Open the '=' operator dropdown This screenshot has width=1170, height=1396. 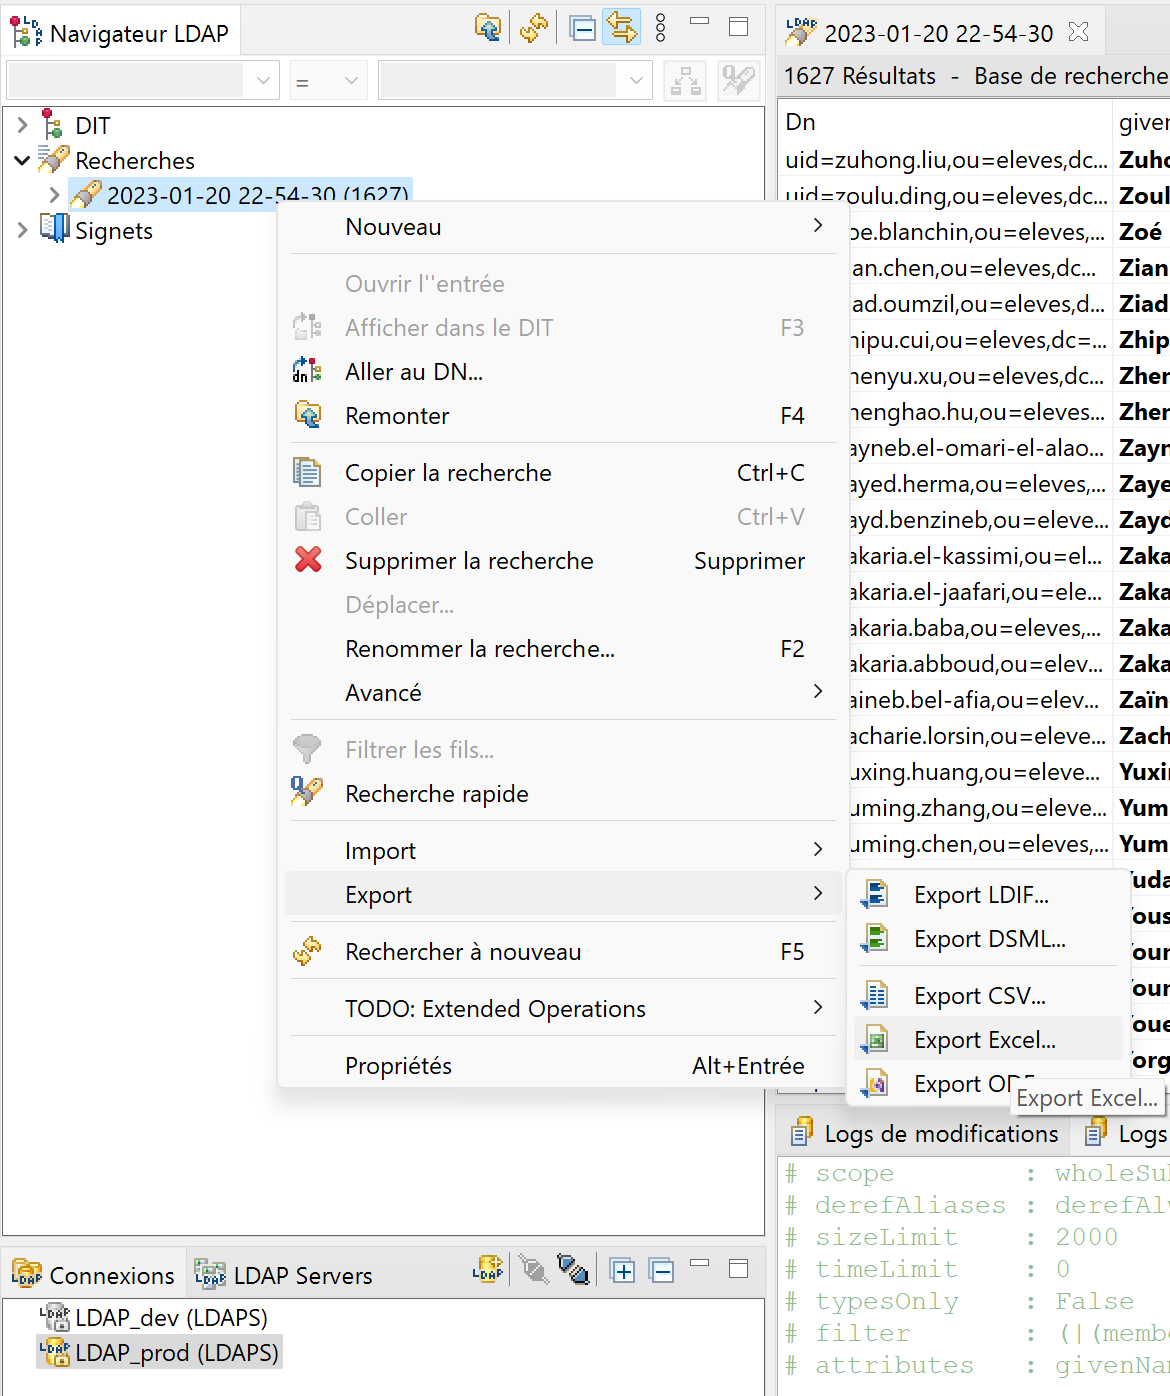tap(328, 81)
